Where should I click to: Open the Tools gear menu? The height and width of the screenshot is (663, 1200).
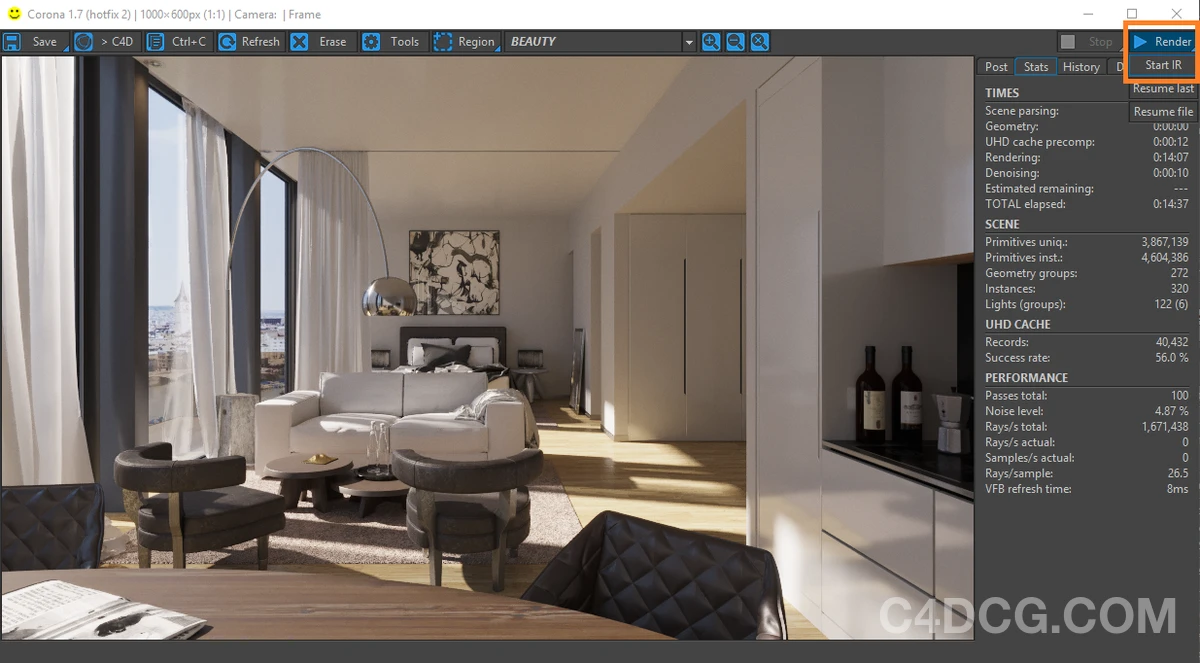coord(392,42)
